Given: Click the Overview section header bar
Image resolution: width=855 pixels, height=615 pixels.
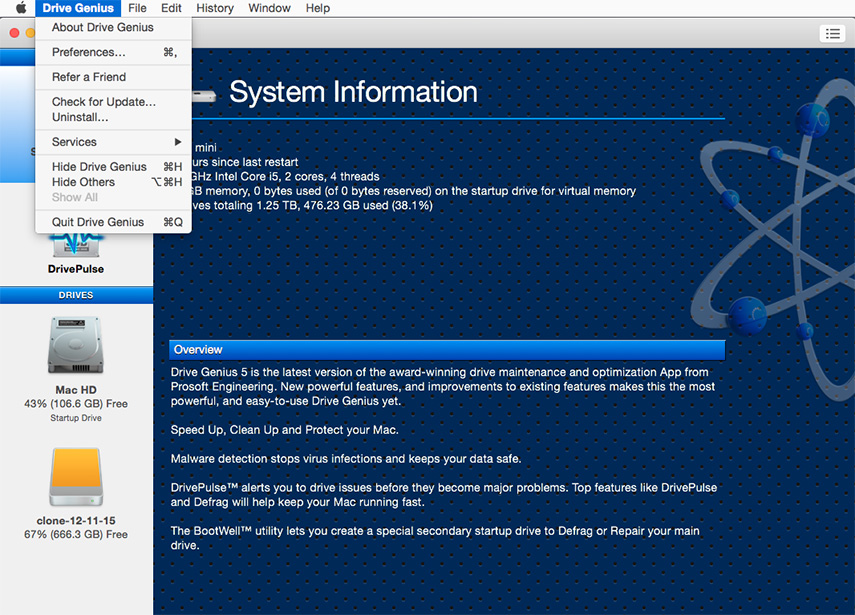Looking at the screenshot, I should (447, 350).
